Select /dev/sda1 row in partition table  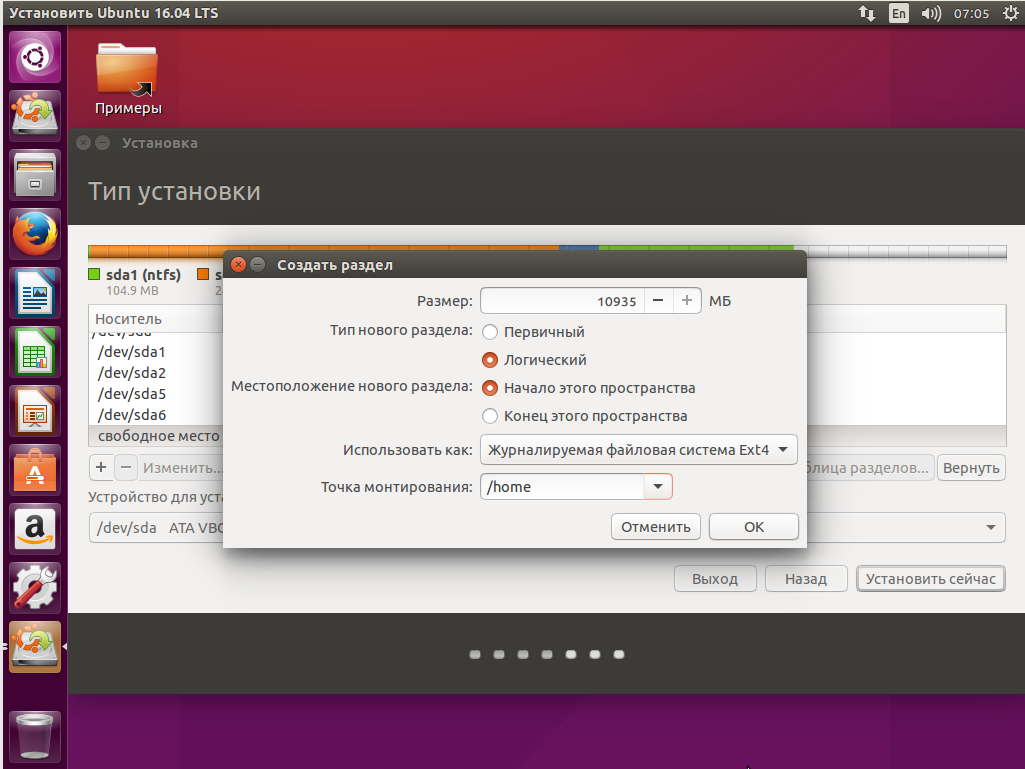pos(157,352)
